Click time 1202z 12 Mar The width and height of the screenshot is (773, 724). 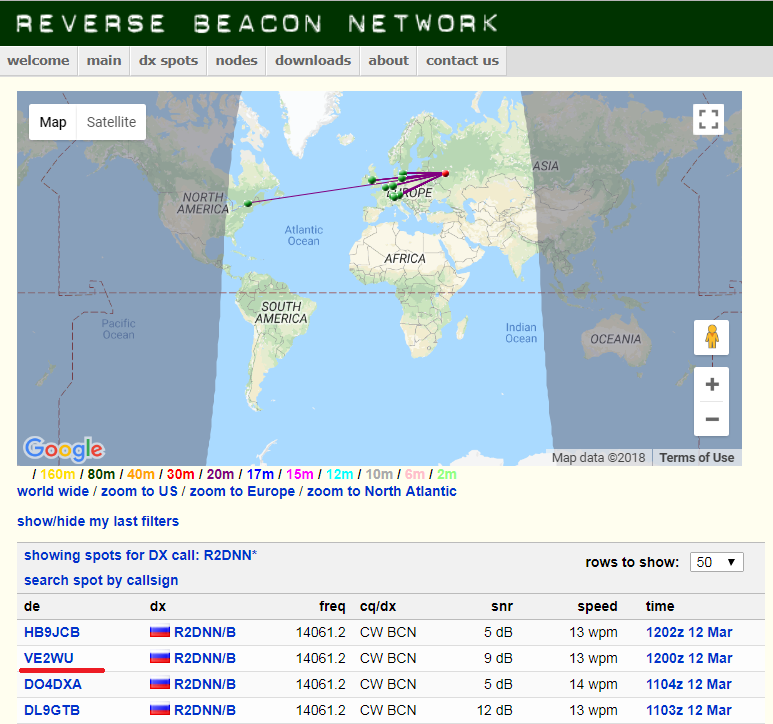(x=689, y=632)
